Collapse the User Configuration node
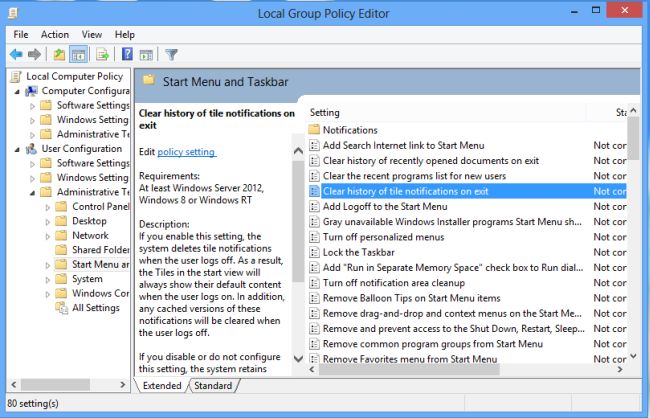650x418 pixels. (17, 149)
